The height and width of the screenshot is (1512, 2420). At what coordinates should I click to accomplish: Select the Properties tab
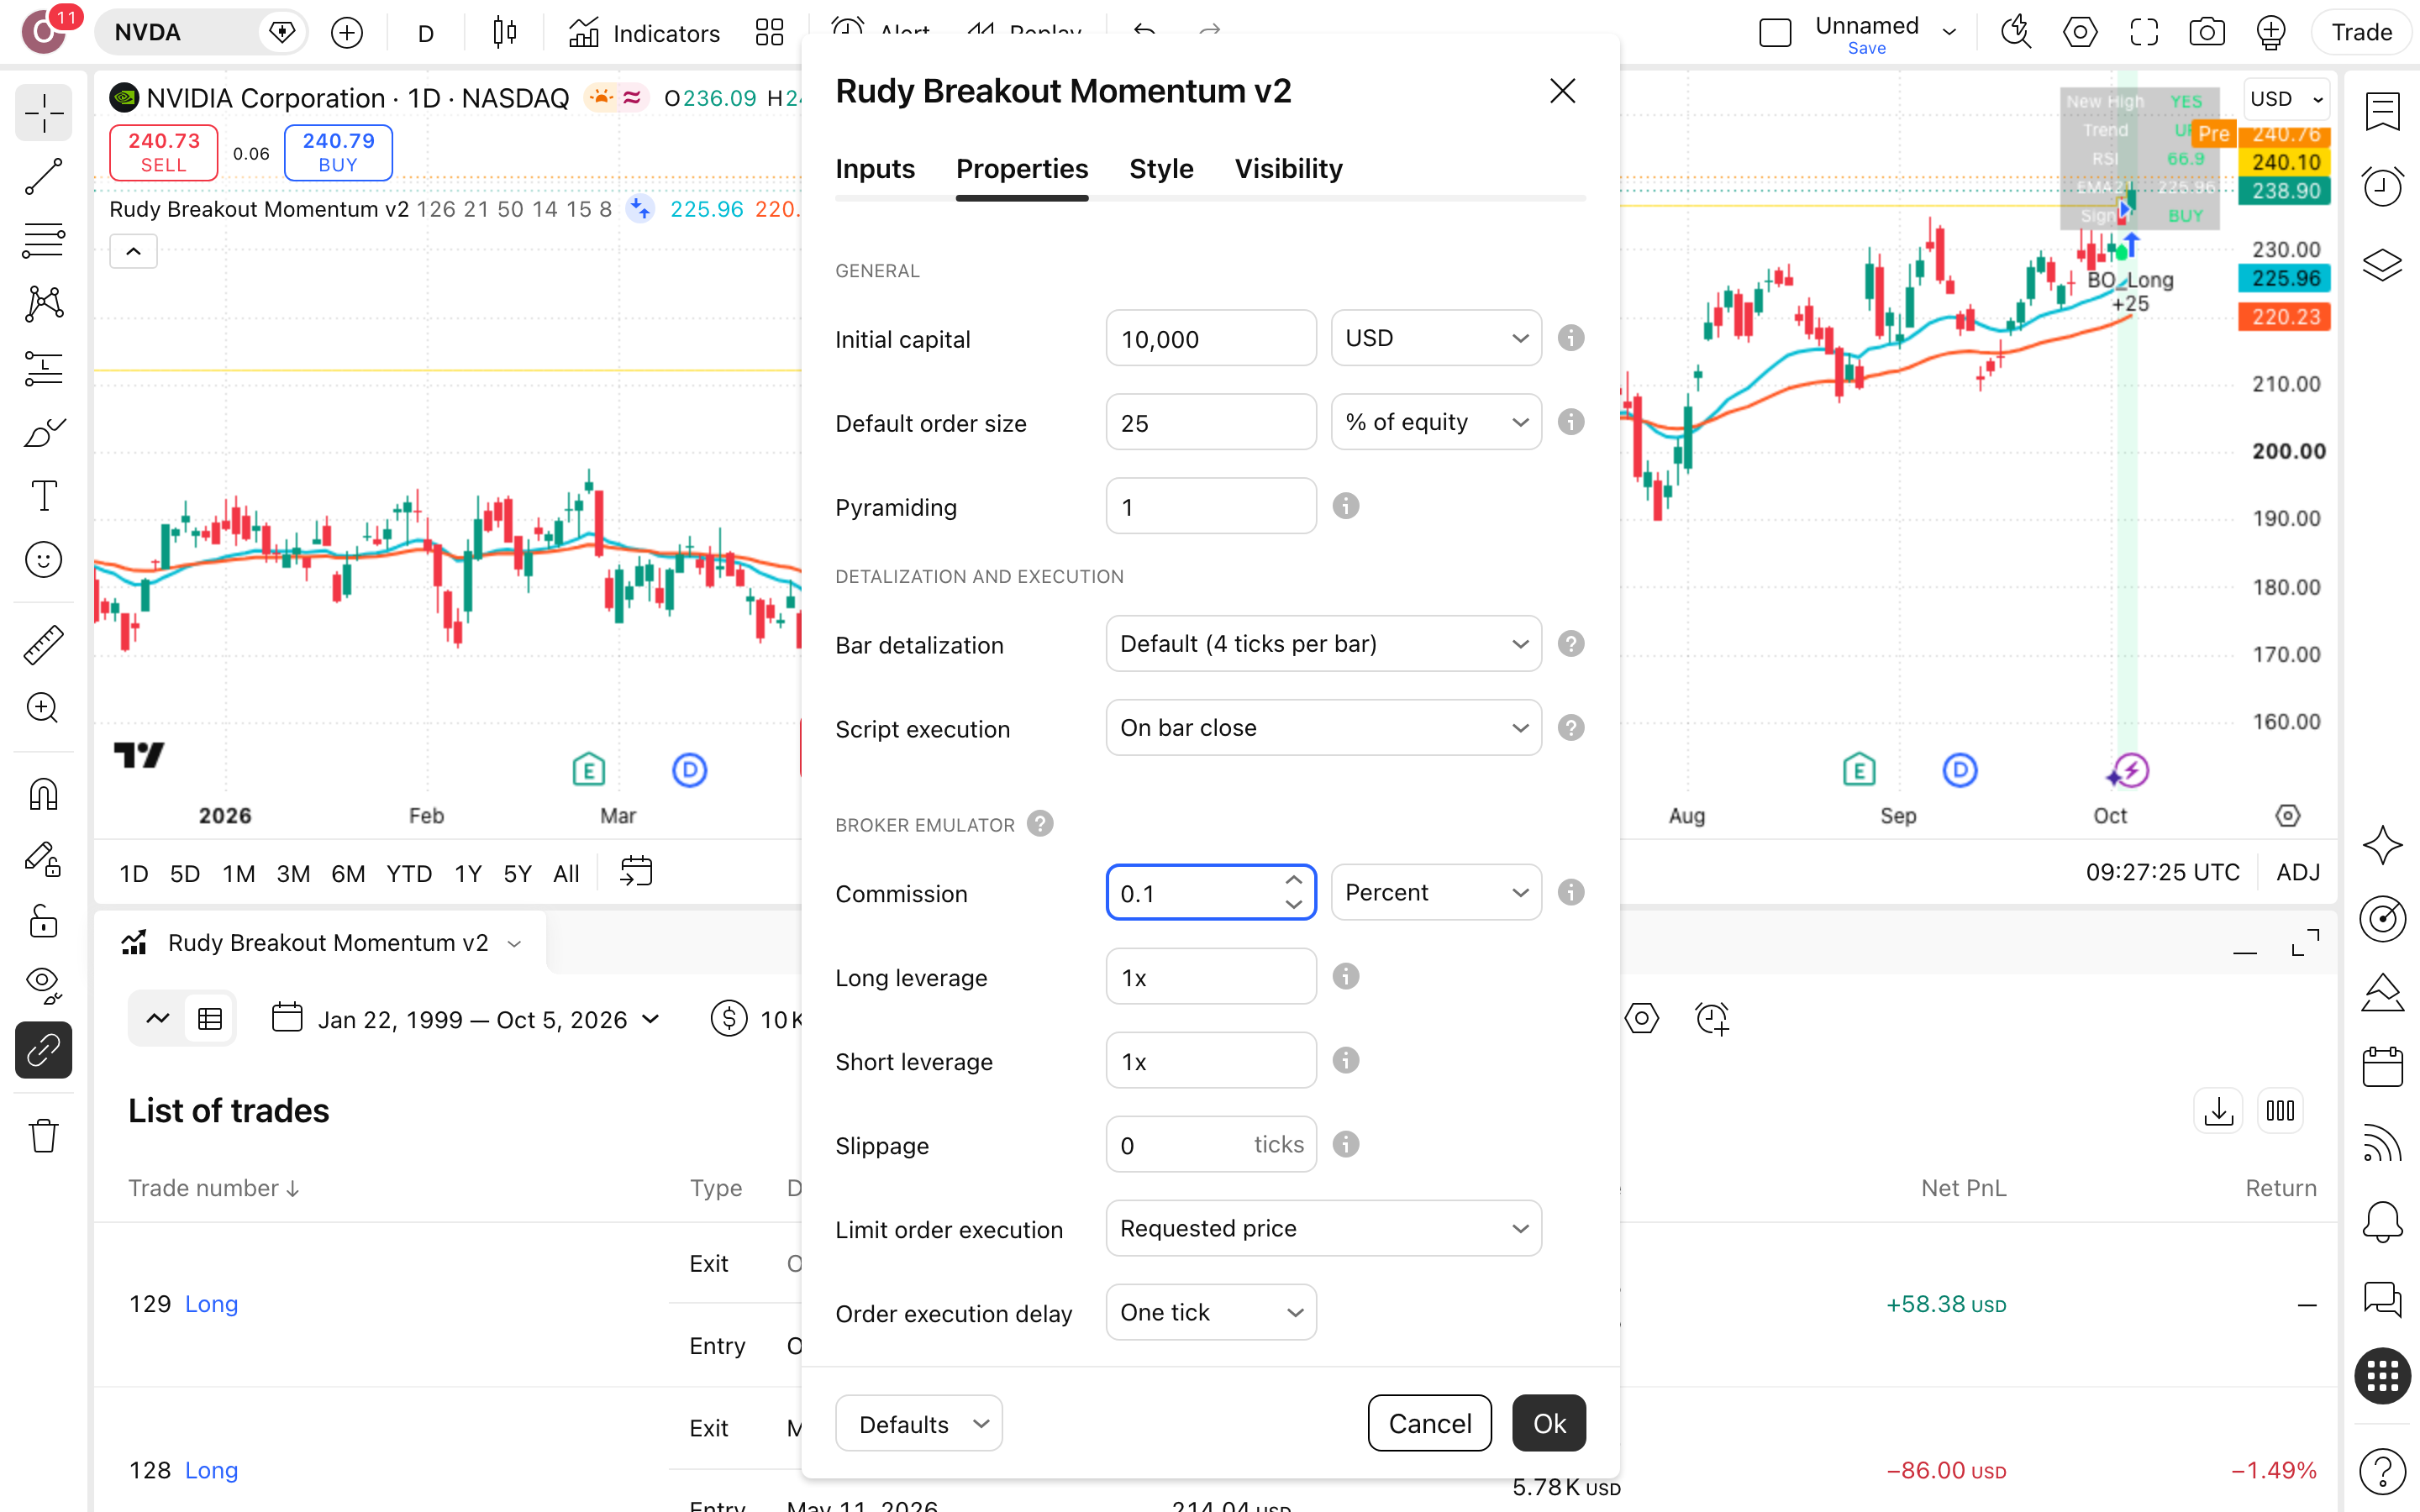[x=1022, y=169]
